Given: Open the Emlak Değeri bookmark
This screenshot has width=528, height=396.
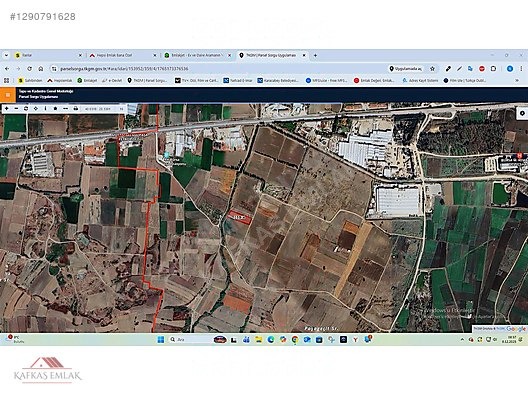Looking at the screenshot, I should click(x=374, y=80).
